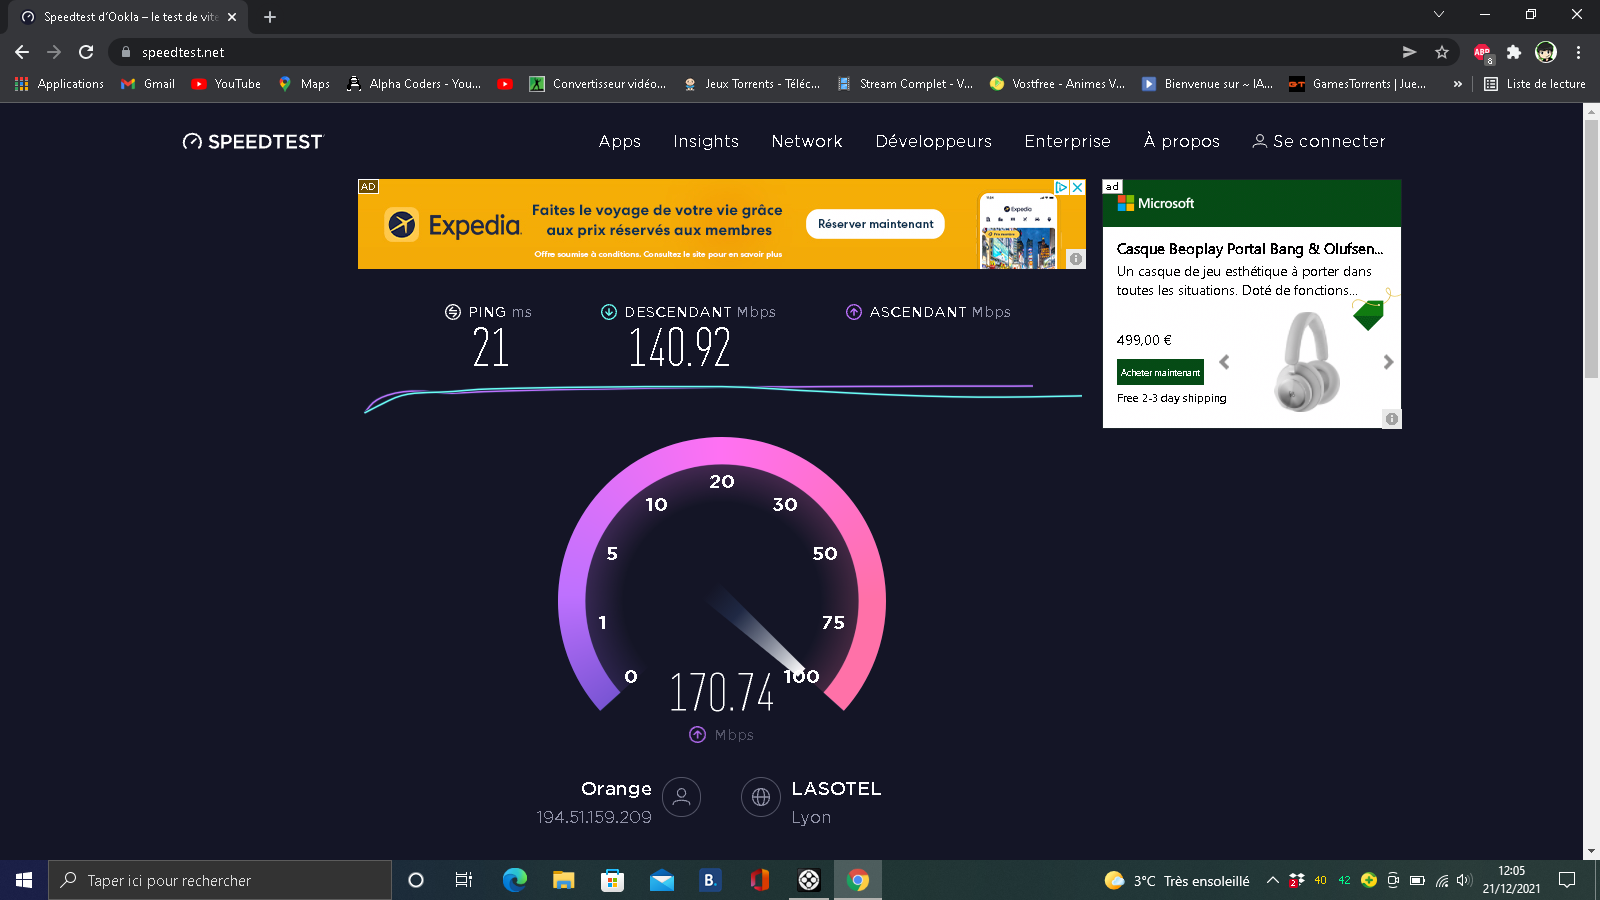Screen dimensions: 1600x900
Task: Open the Insights menu
Action: 706,141
